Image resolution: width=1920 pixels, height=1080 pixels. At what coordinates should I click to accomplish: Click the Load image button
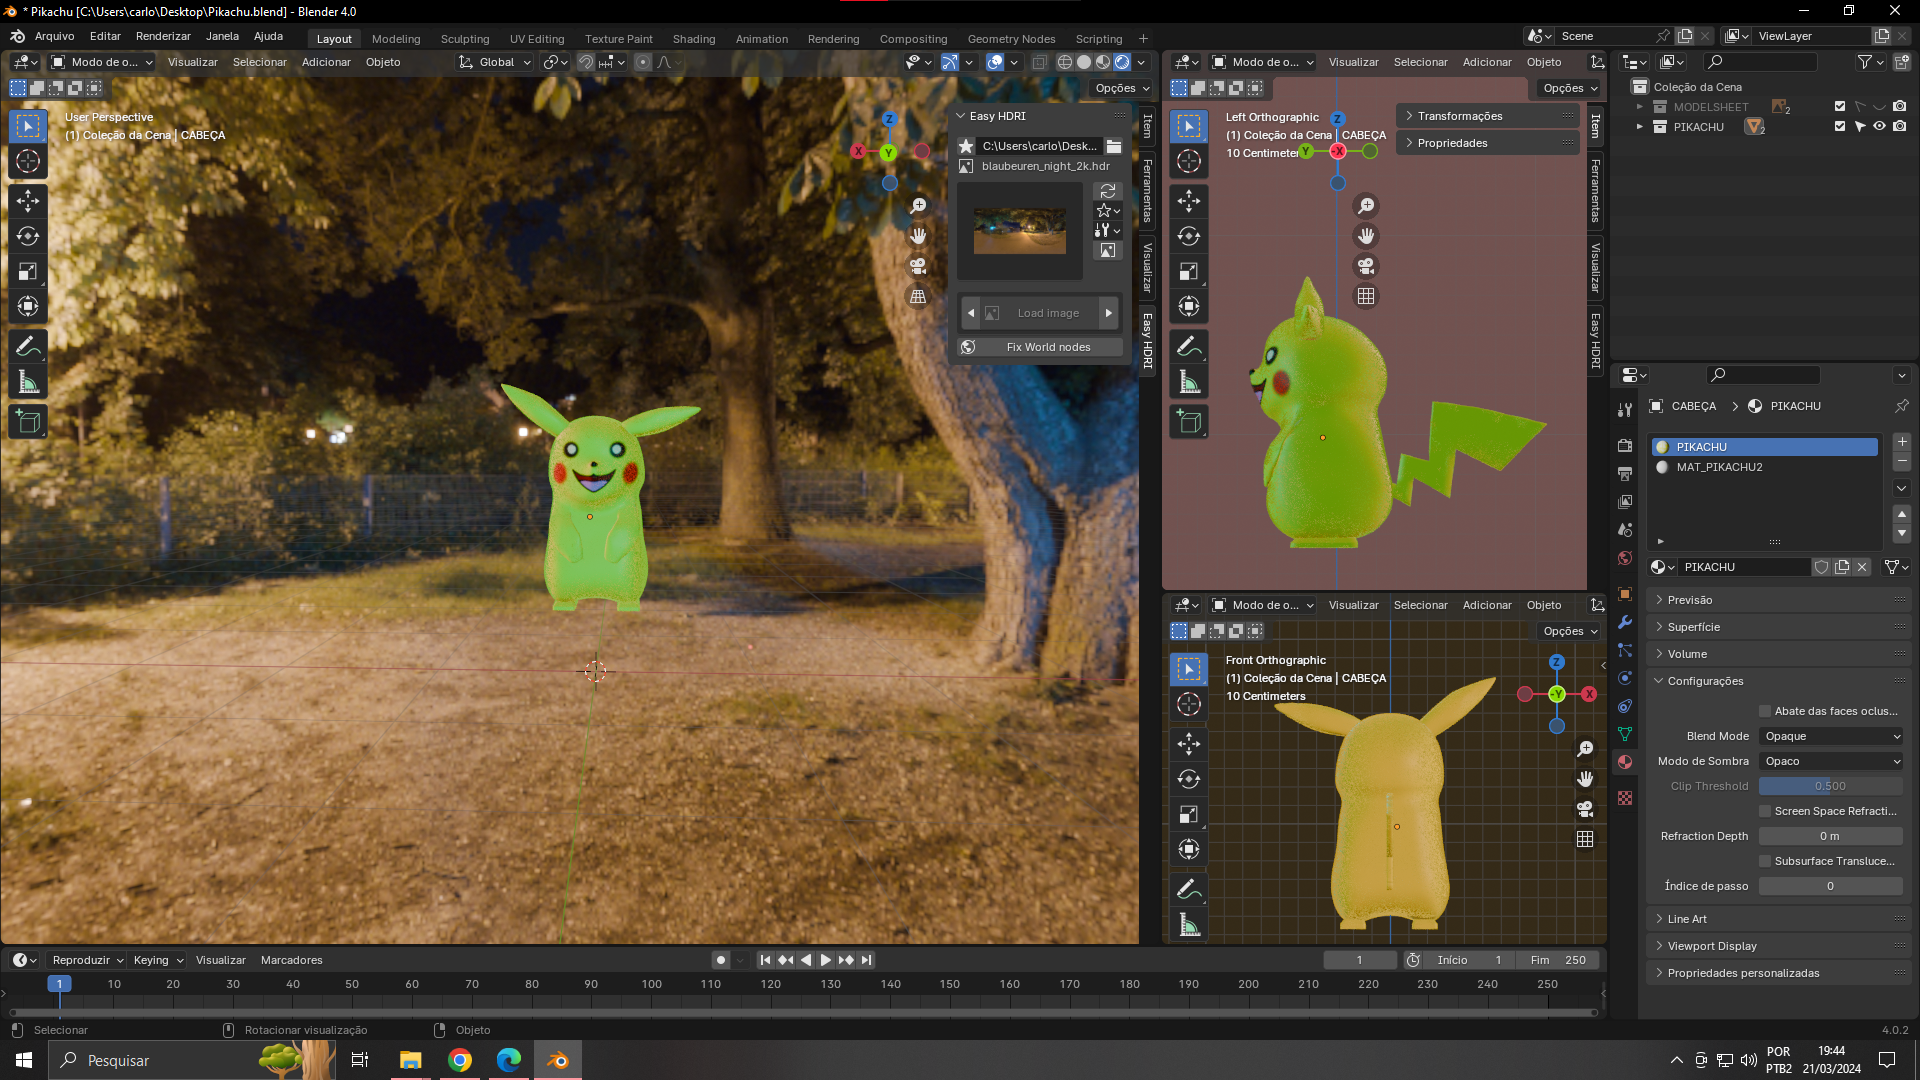click(x=1048, y=313)
